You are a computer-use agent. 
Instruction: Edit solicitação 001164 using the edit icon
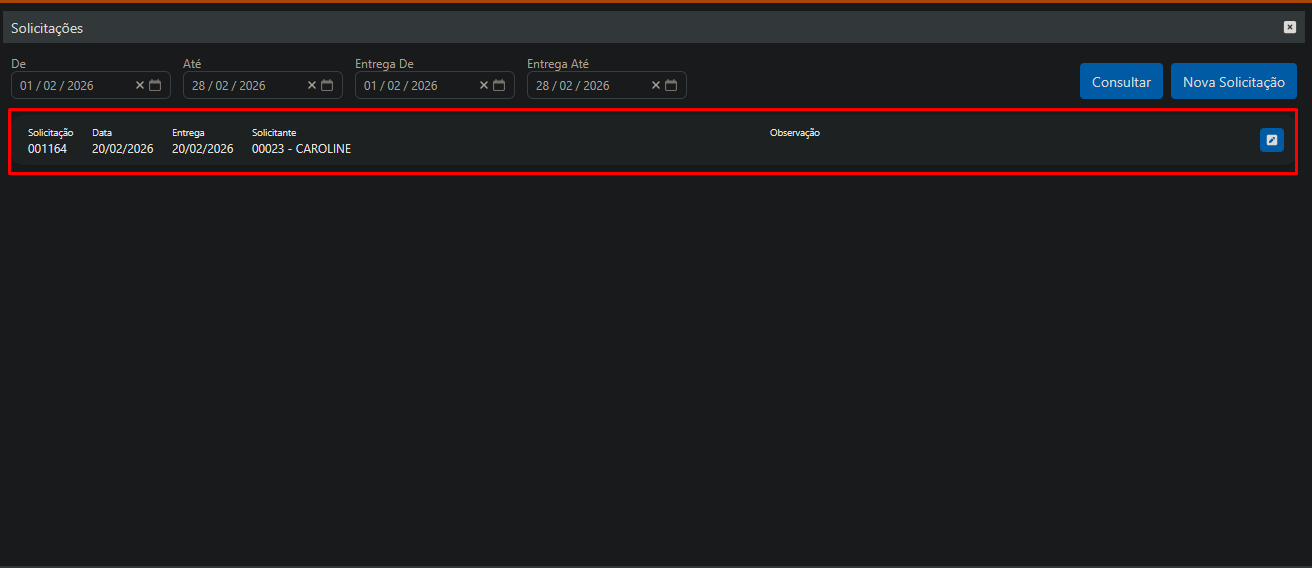tap(1271, 140)
